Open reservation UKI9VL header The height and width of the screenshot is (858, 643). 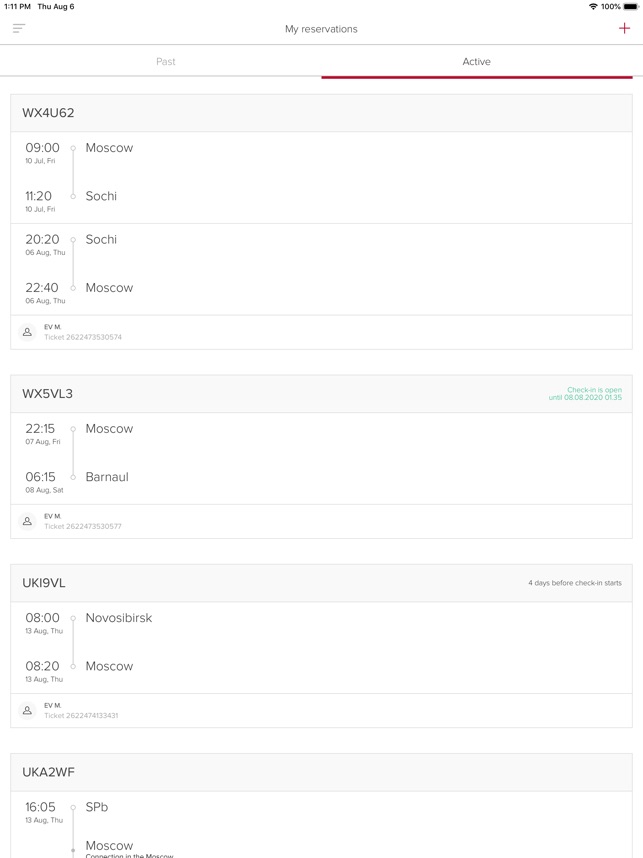click(x=321, y=583)
